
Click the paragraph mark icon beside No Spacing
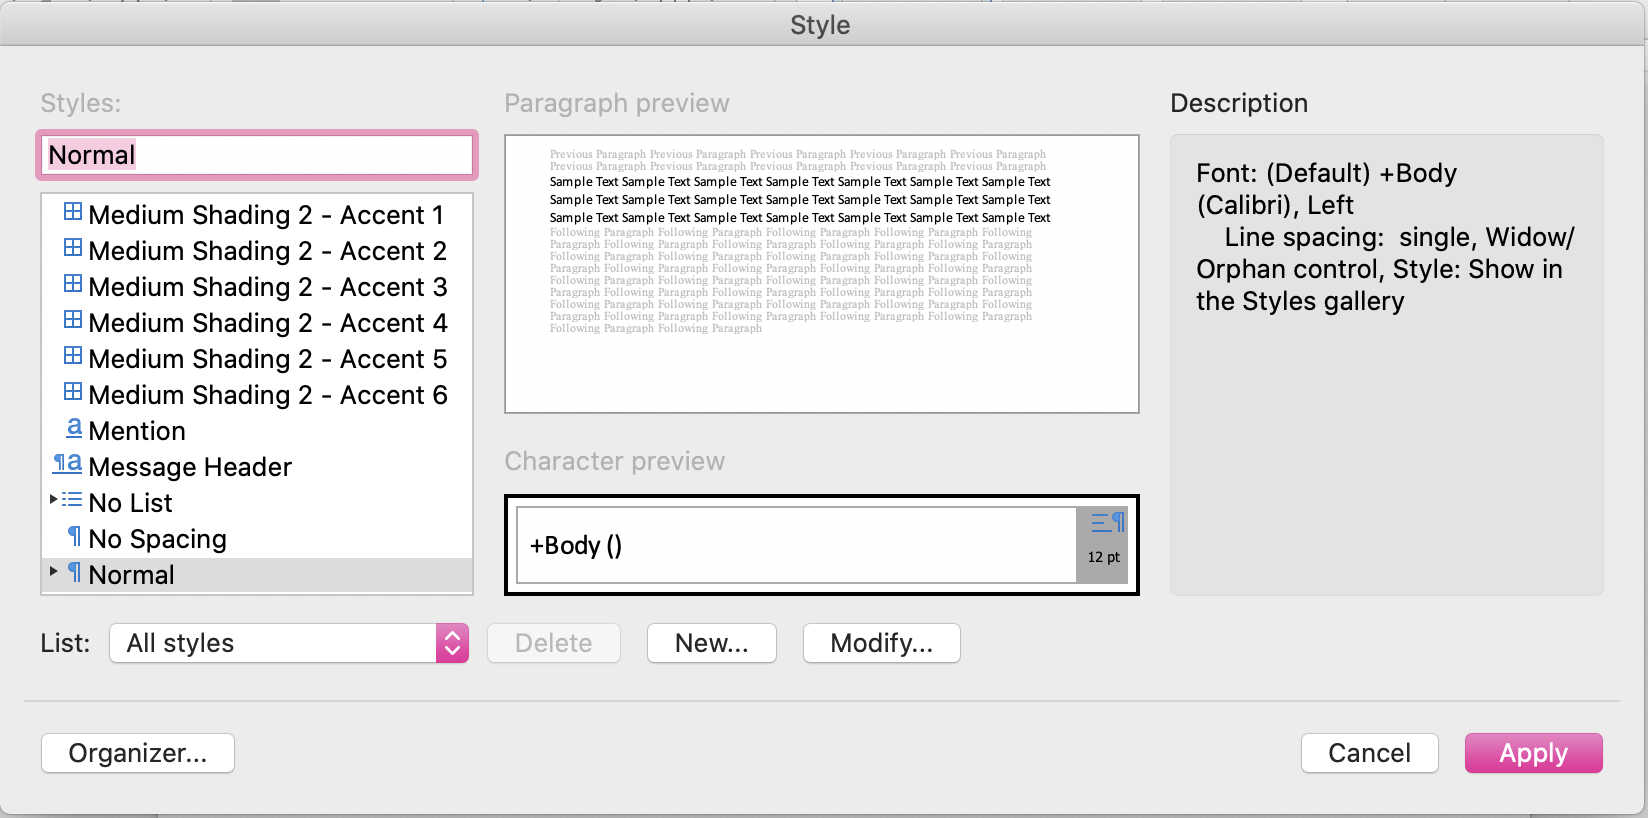pyautogui.click(x=74, y=537)
